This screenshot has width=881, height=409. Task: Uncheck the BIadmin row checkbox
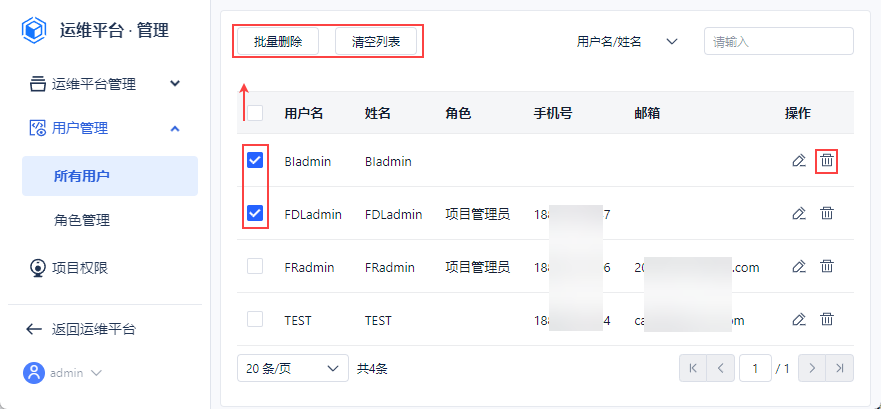click(255, 160)
